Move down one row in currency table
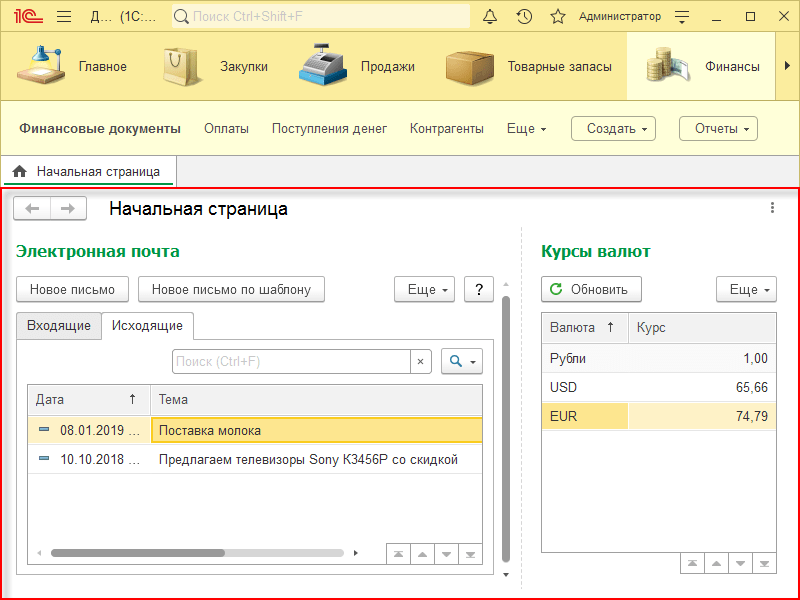Image resolution: width=800 pixels, height=600 pixels. coord(740,563)
